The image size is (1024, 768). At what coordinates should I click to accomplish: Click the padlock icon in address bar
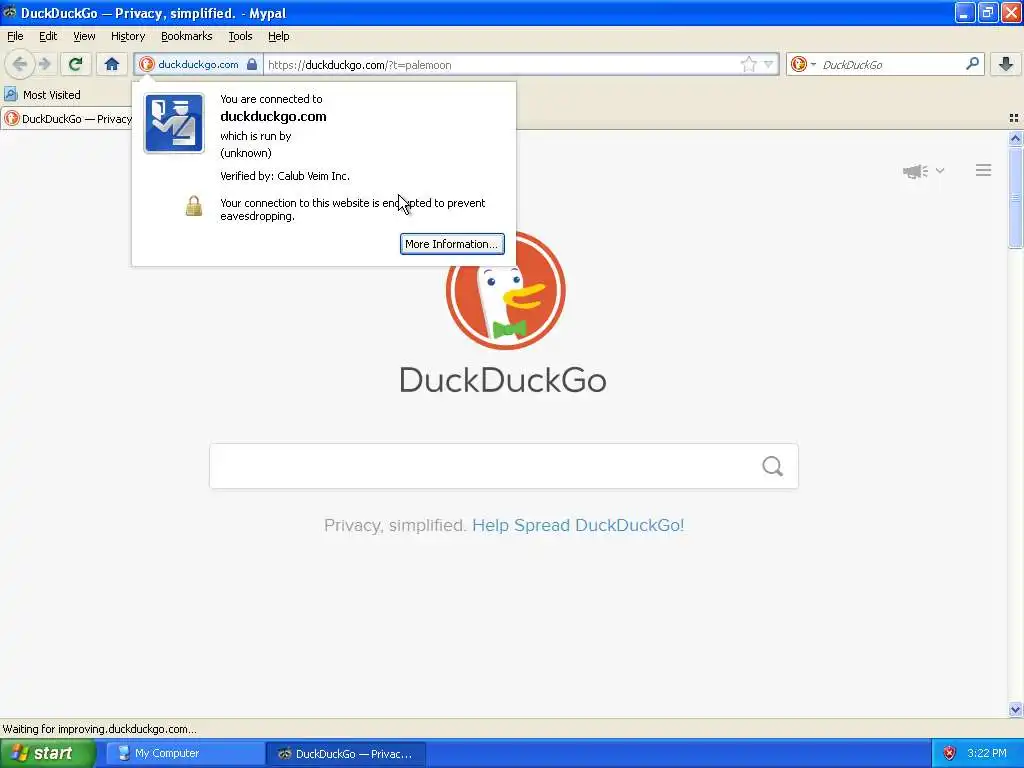coord(252,64)
